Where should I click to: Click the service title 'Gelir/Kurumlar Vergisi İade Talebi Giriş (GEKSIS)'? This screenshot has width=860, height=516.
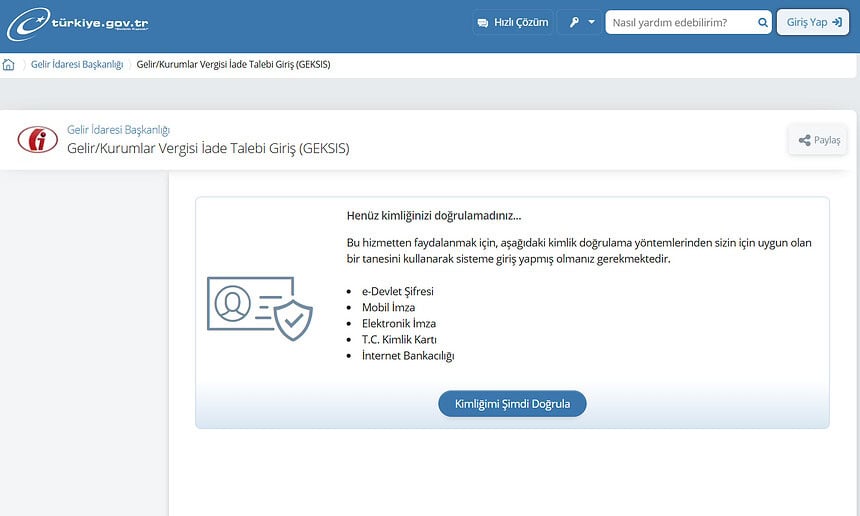coord(208,148)
